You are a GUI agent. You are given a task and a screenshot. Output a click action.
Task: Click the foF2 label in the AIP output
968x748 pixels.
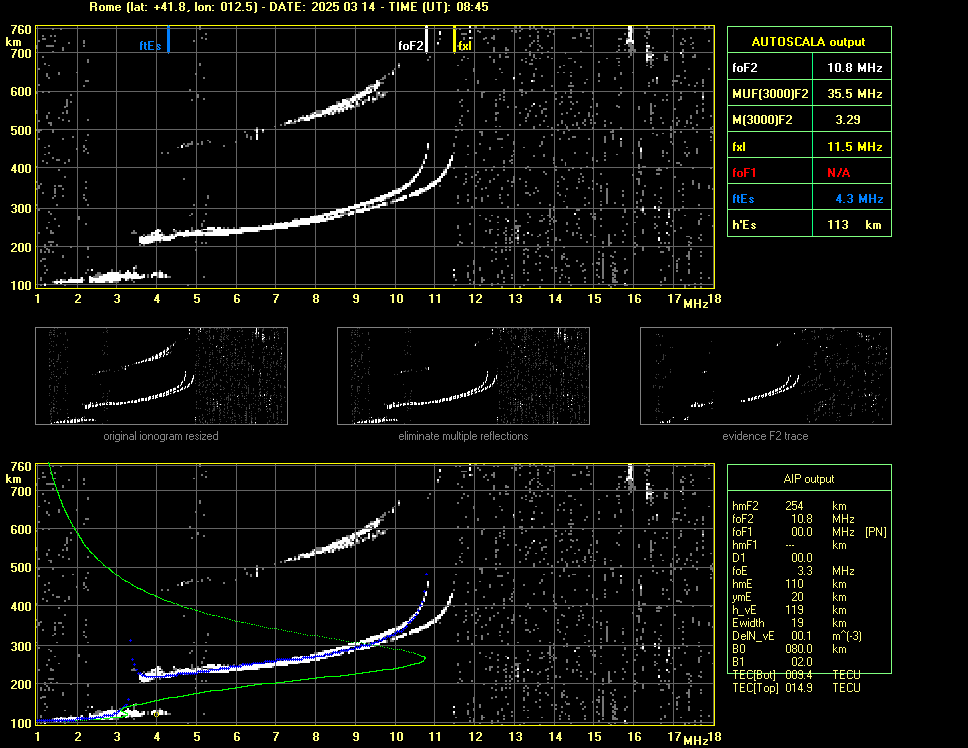point(743,519)
